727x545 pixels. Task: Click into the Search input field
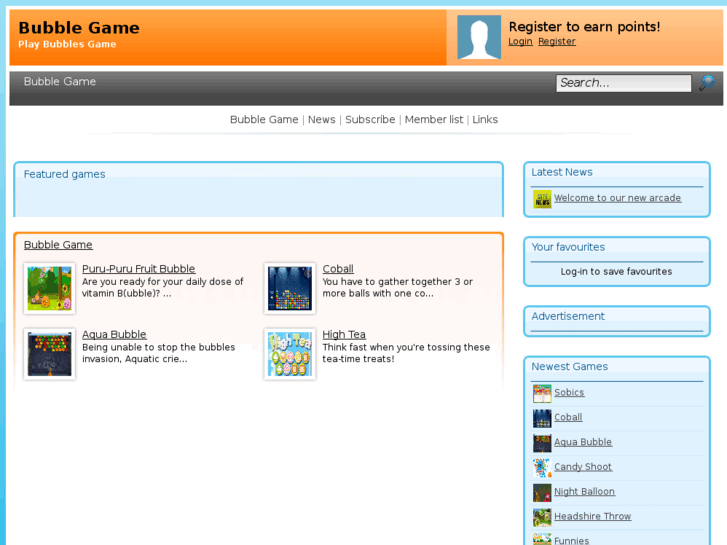[x=624, y=83]
